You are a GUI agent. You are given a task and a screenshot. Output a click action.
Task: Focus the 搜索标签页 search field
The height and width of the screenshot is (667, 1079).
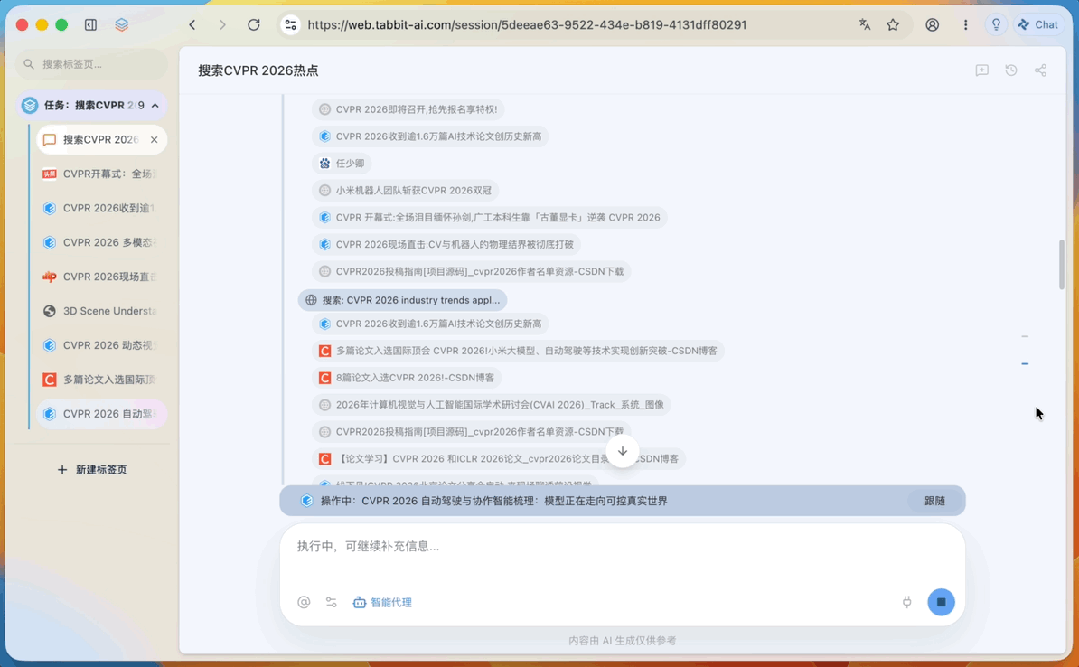(x=92, y=64)
